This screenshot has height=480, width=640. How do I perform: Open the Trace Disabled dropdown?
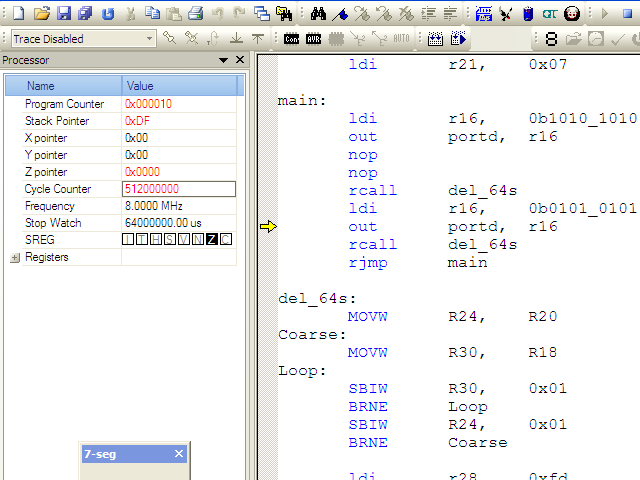coord(150,39)
